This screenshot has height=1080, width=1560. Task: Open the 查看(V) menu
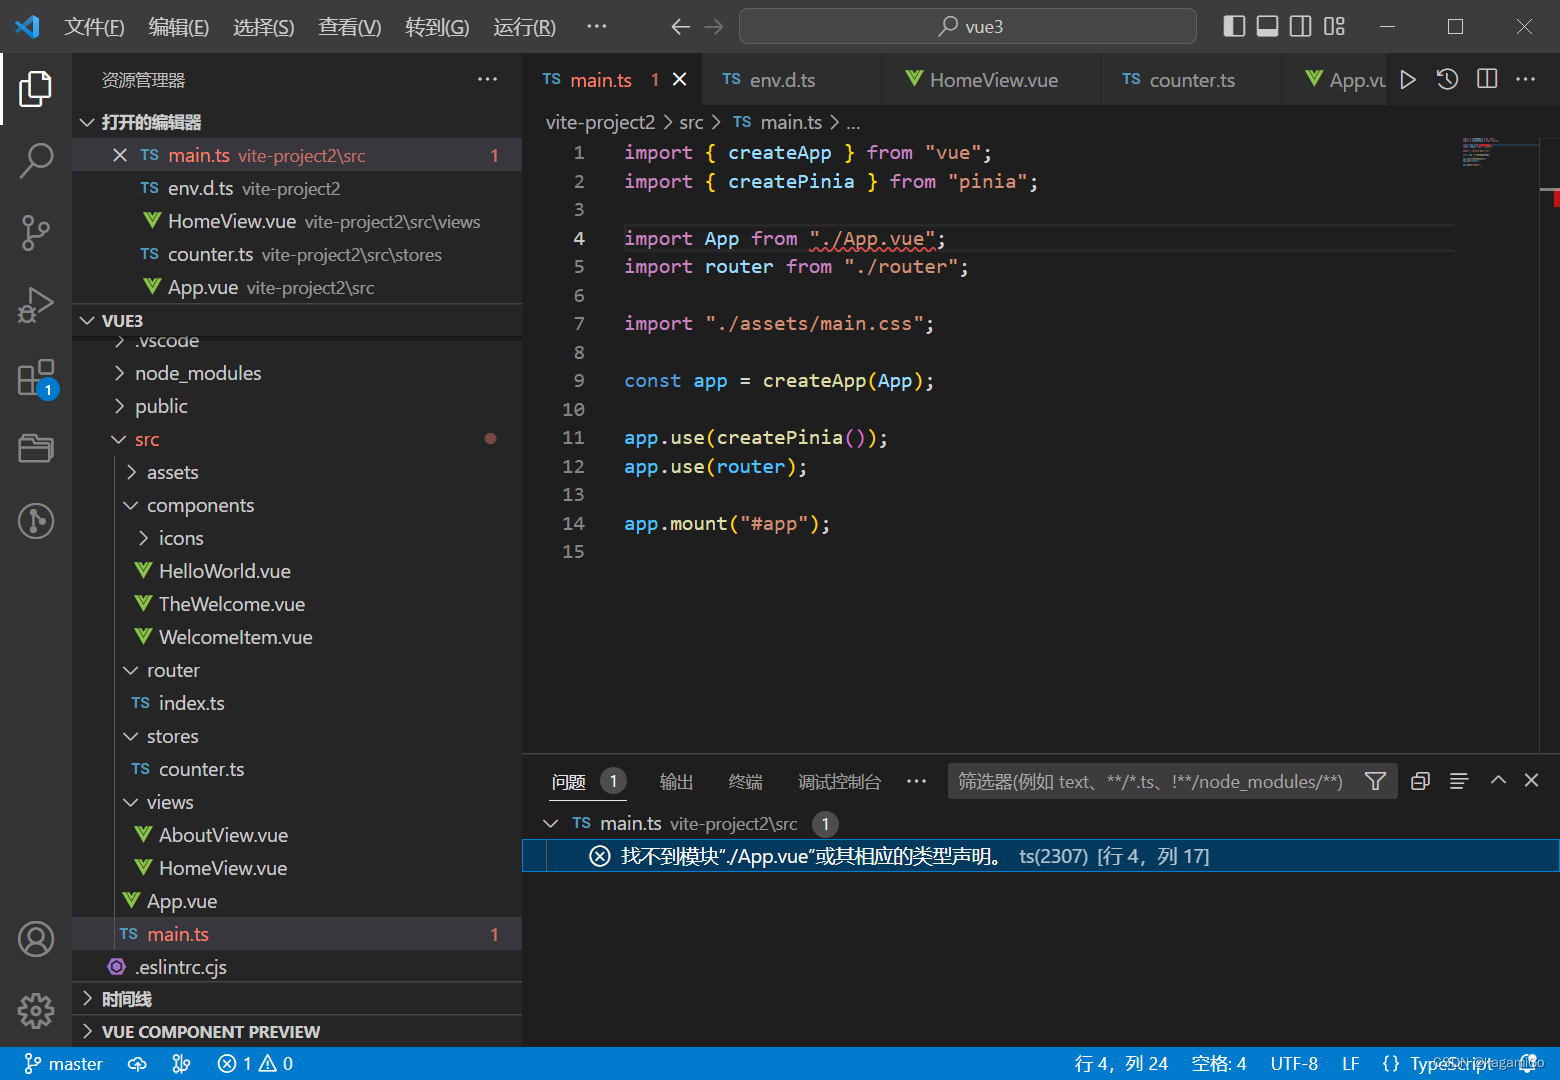pyautogui.click(x=349, y=27)
